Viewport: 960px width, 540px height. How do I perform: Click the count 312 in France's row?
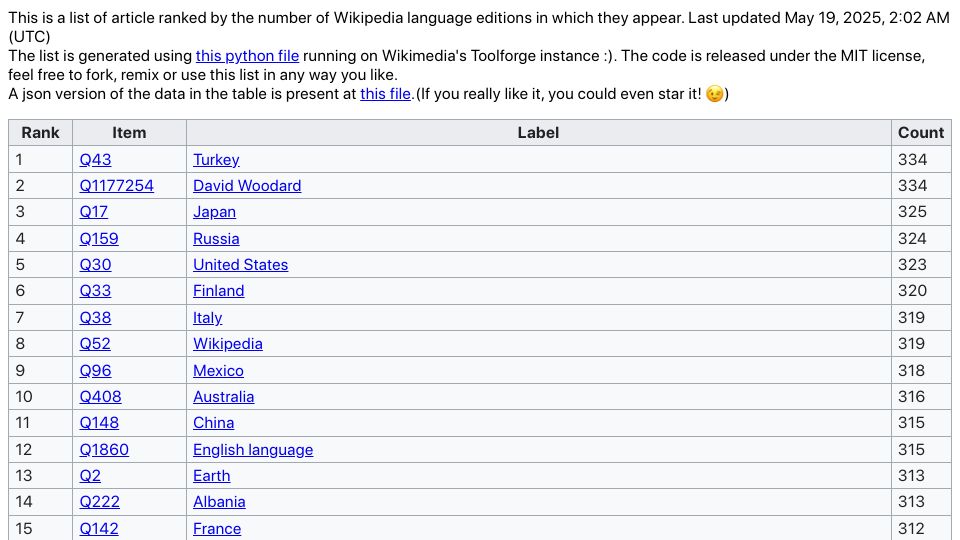(911, 528)
